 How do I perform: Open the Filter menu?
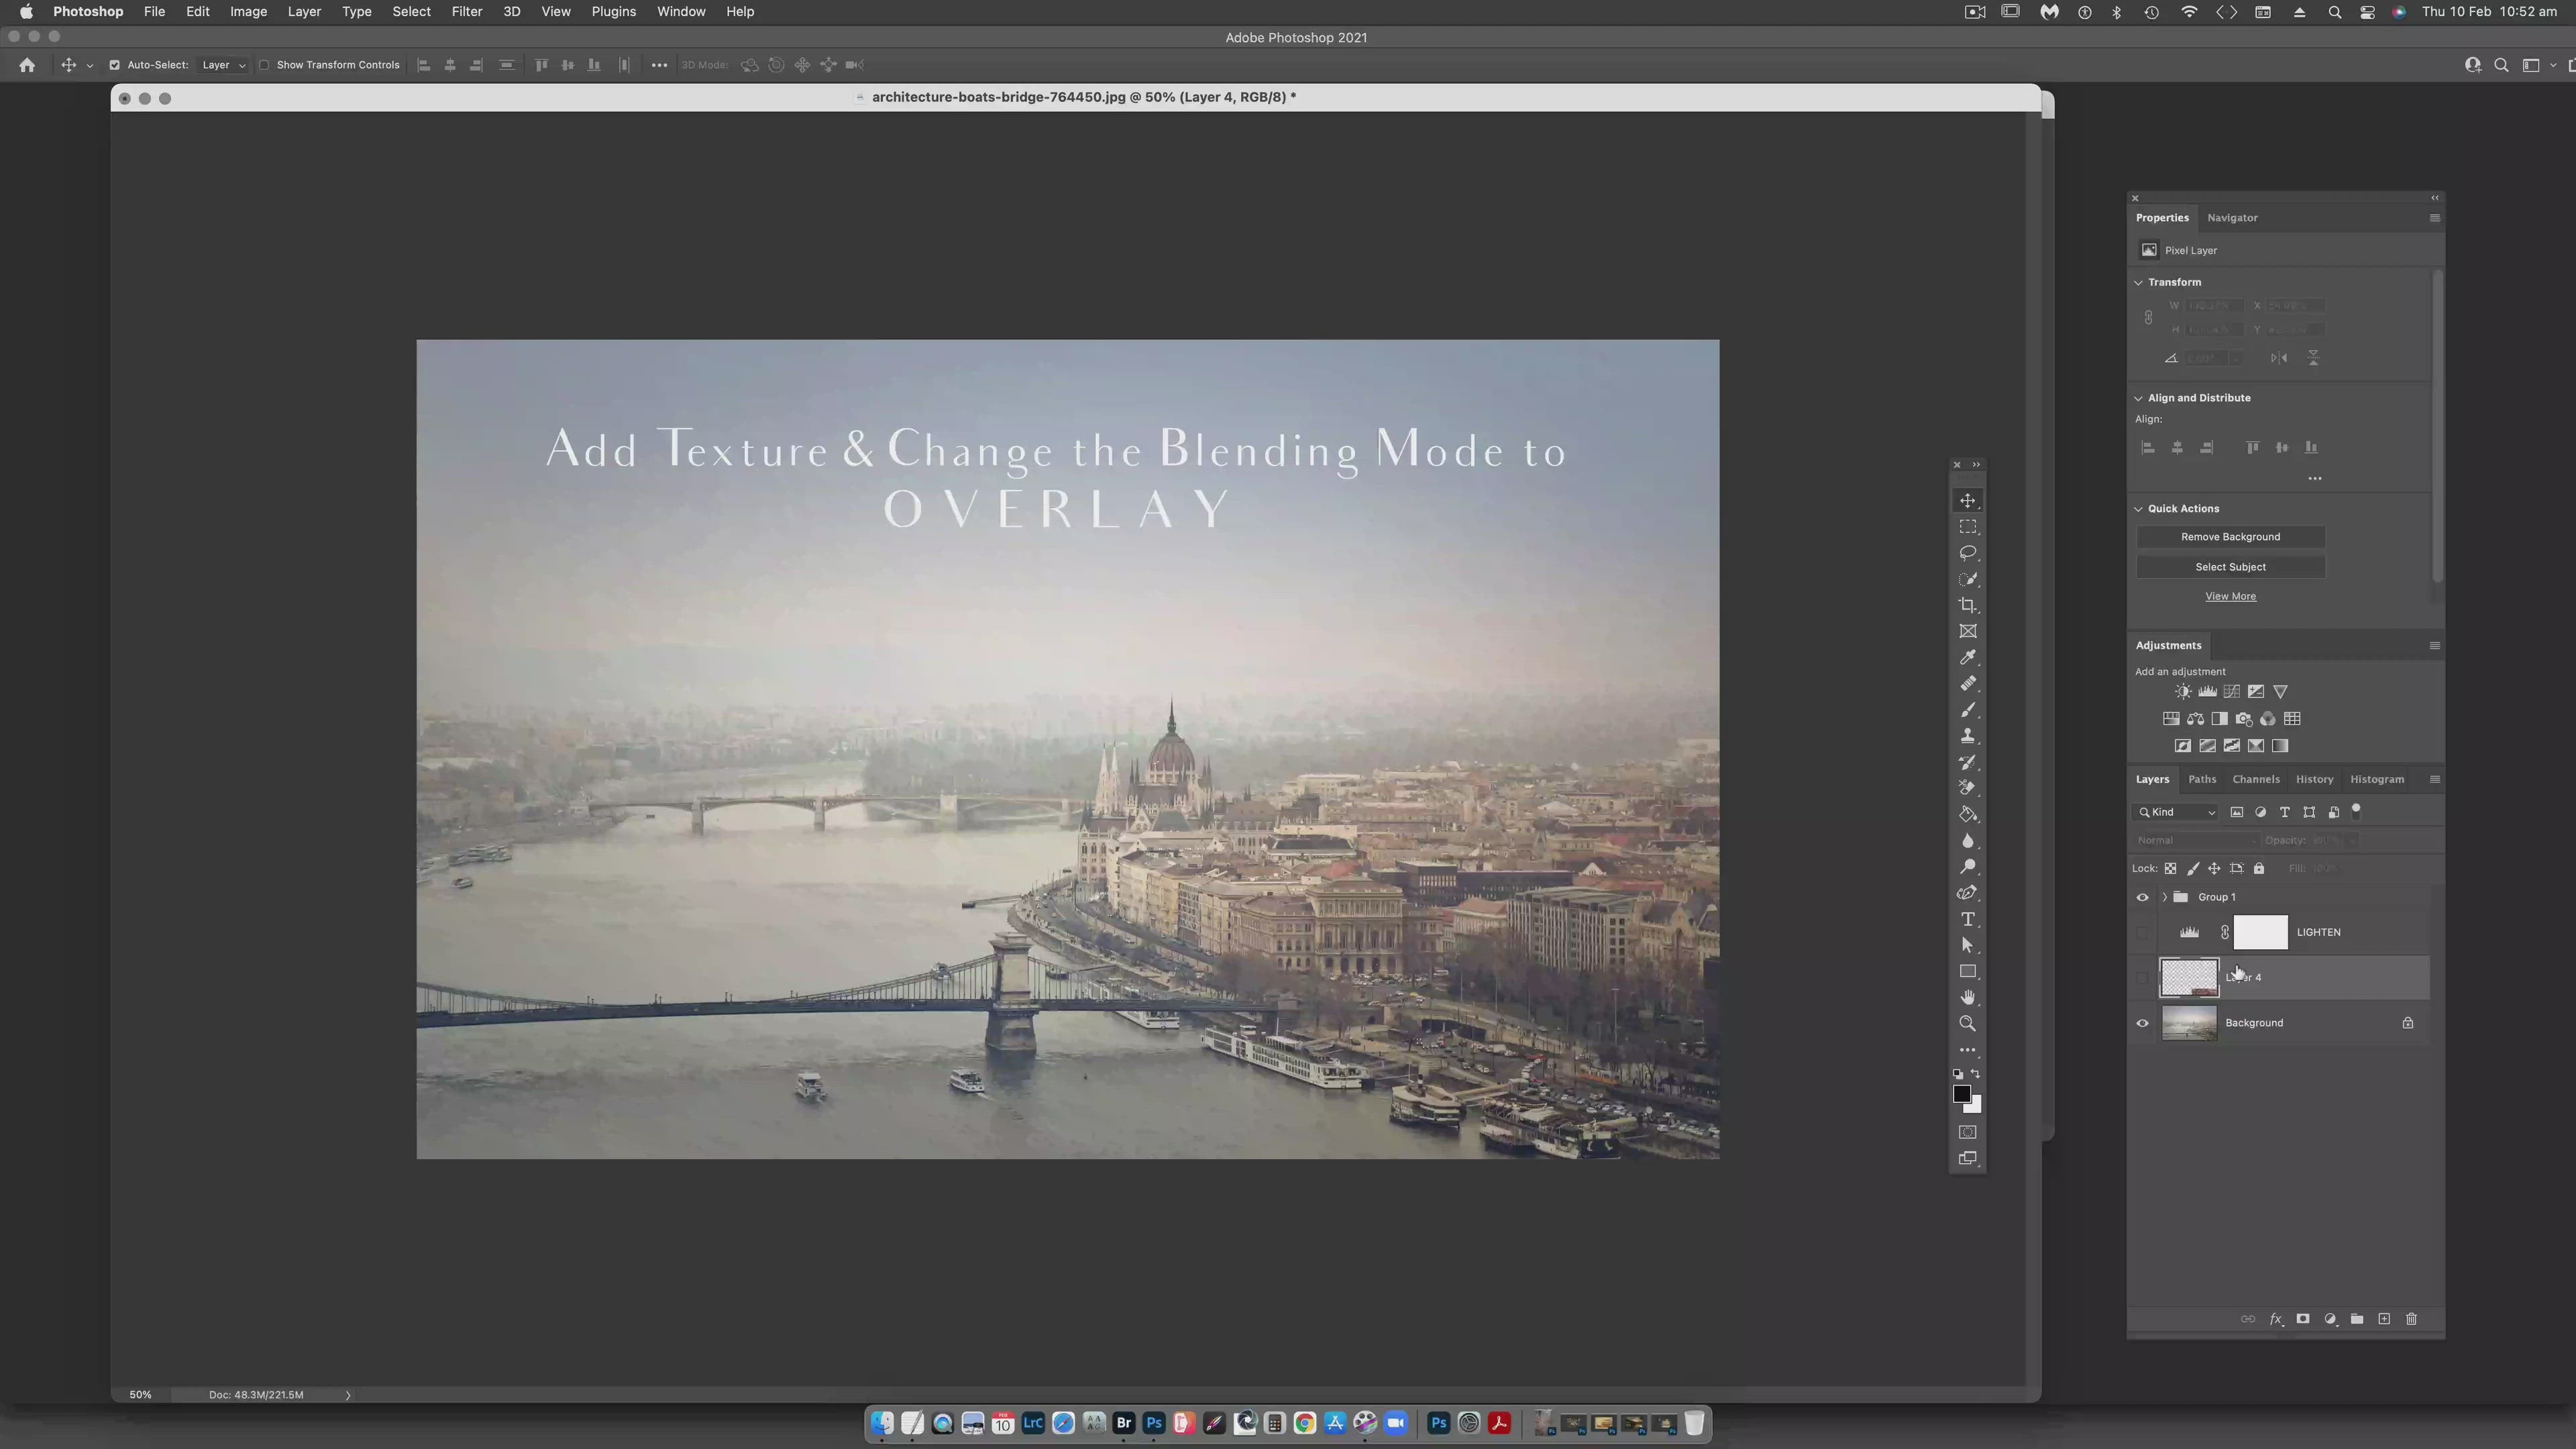point(466,12)
